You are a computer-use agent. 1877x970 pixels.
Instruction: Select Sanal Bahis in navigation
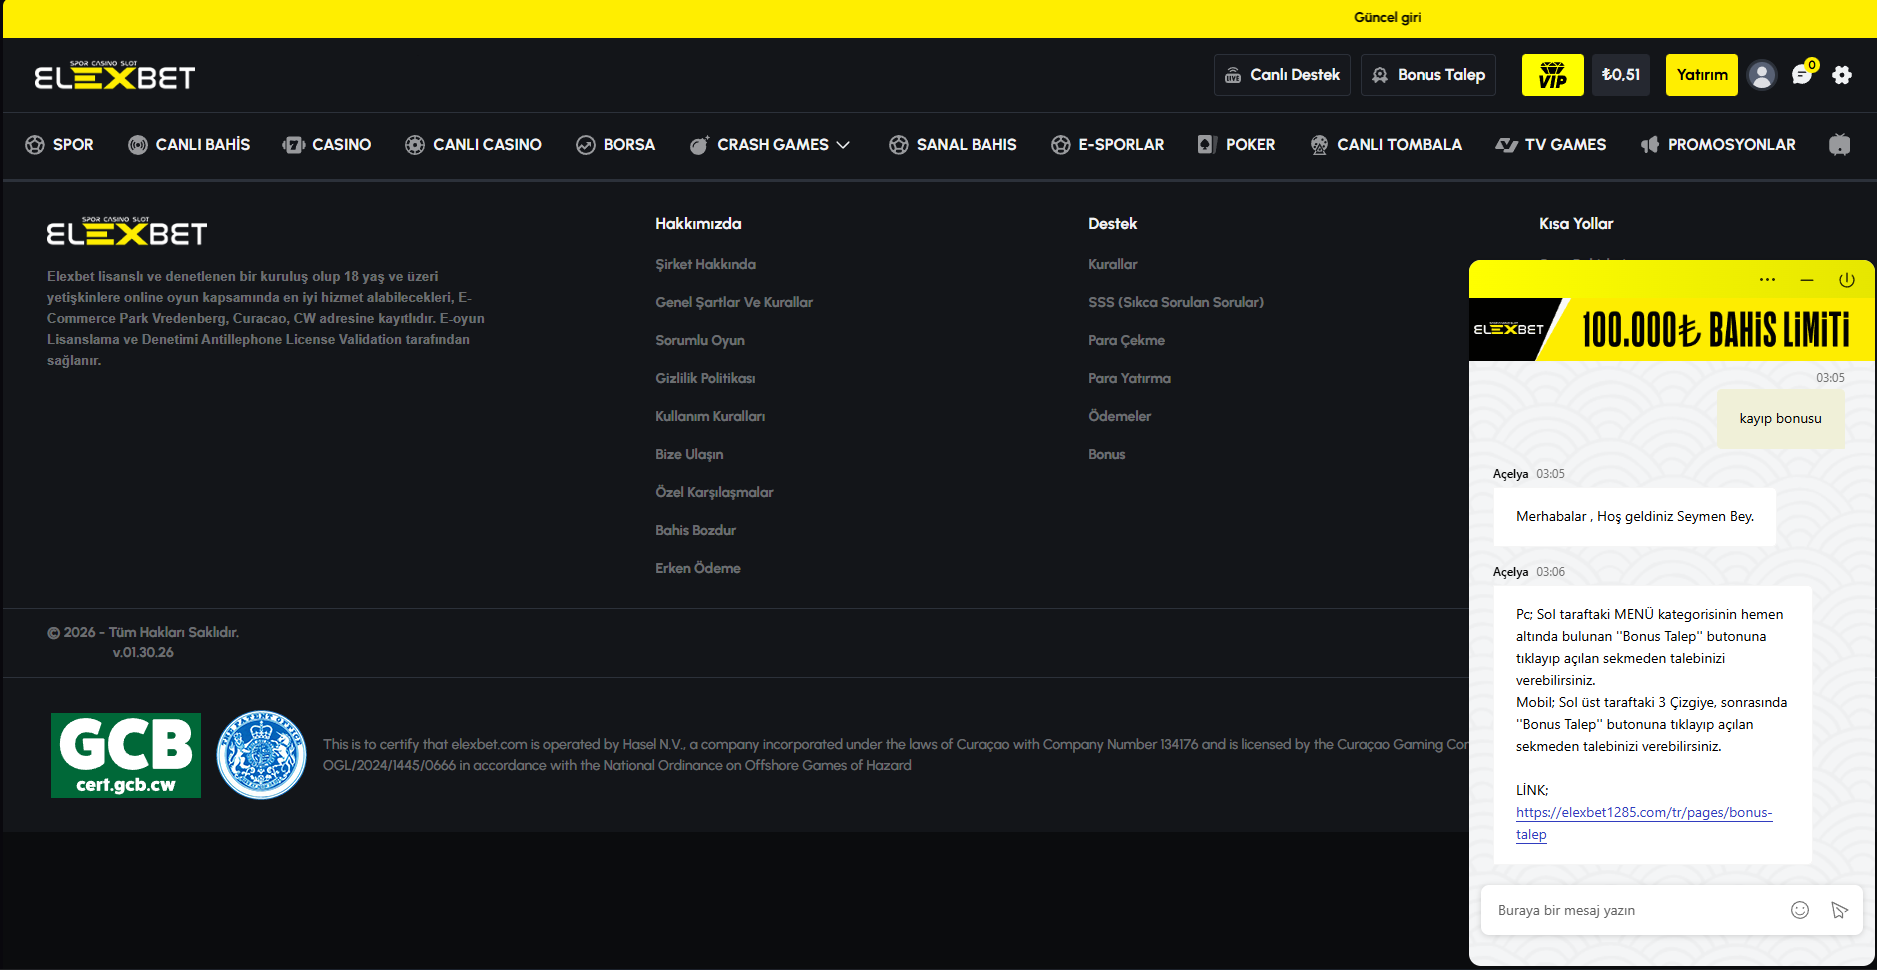952,145
